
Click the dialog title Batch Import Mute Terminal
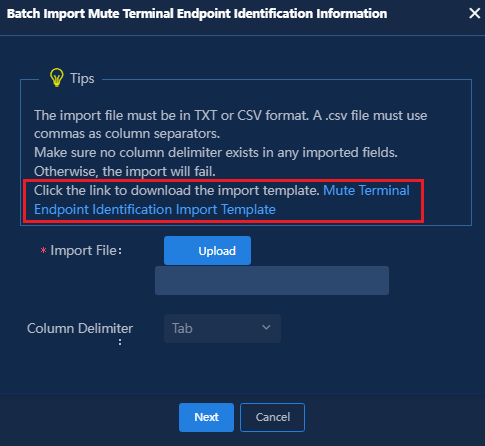pos(197,14)
